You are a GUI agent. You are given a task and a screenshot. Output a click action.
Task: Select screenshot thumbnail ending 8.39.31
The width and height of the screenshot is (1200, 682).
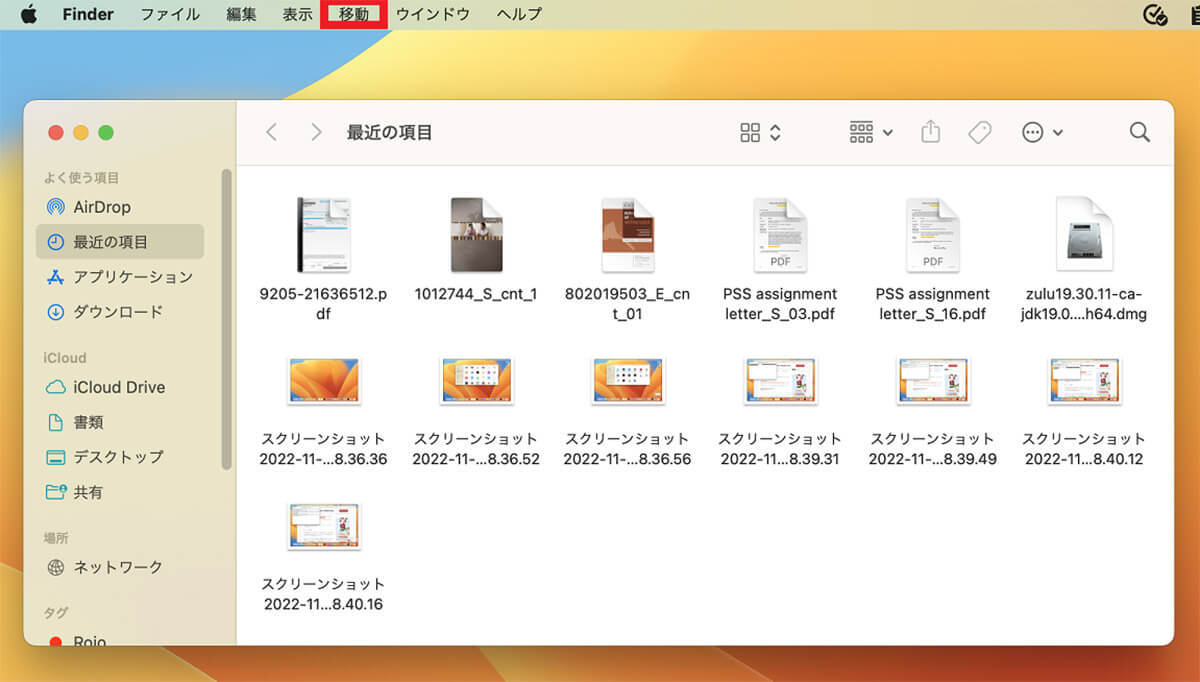[x=780, y=381]
